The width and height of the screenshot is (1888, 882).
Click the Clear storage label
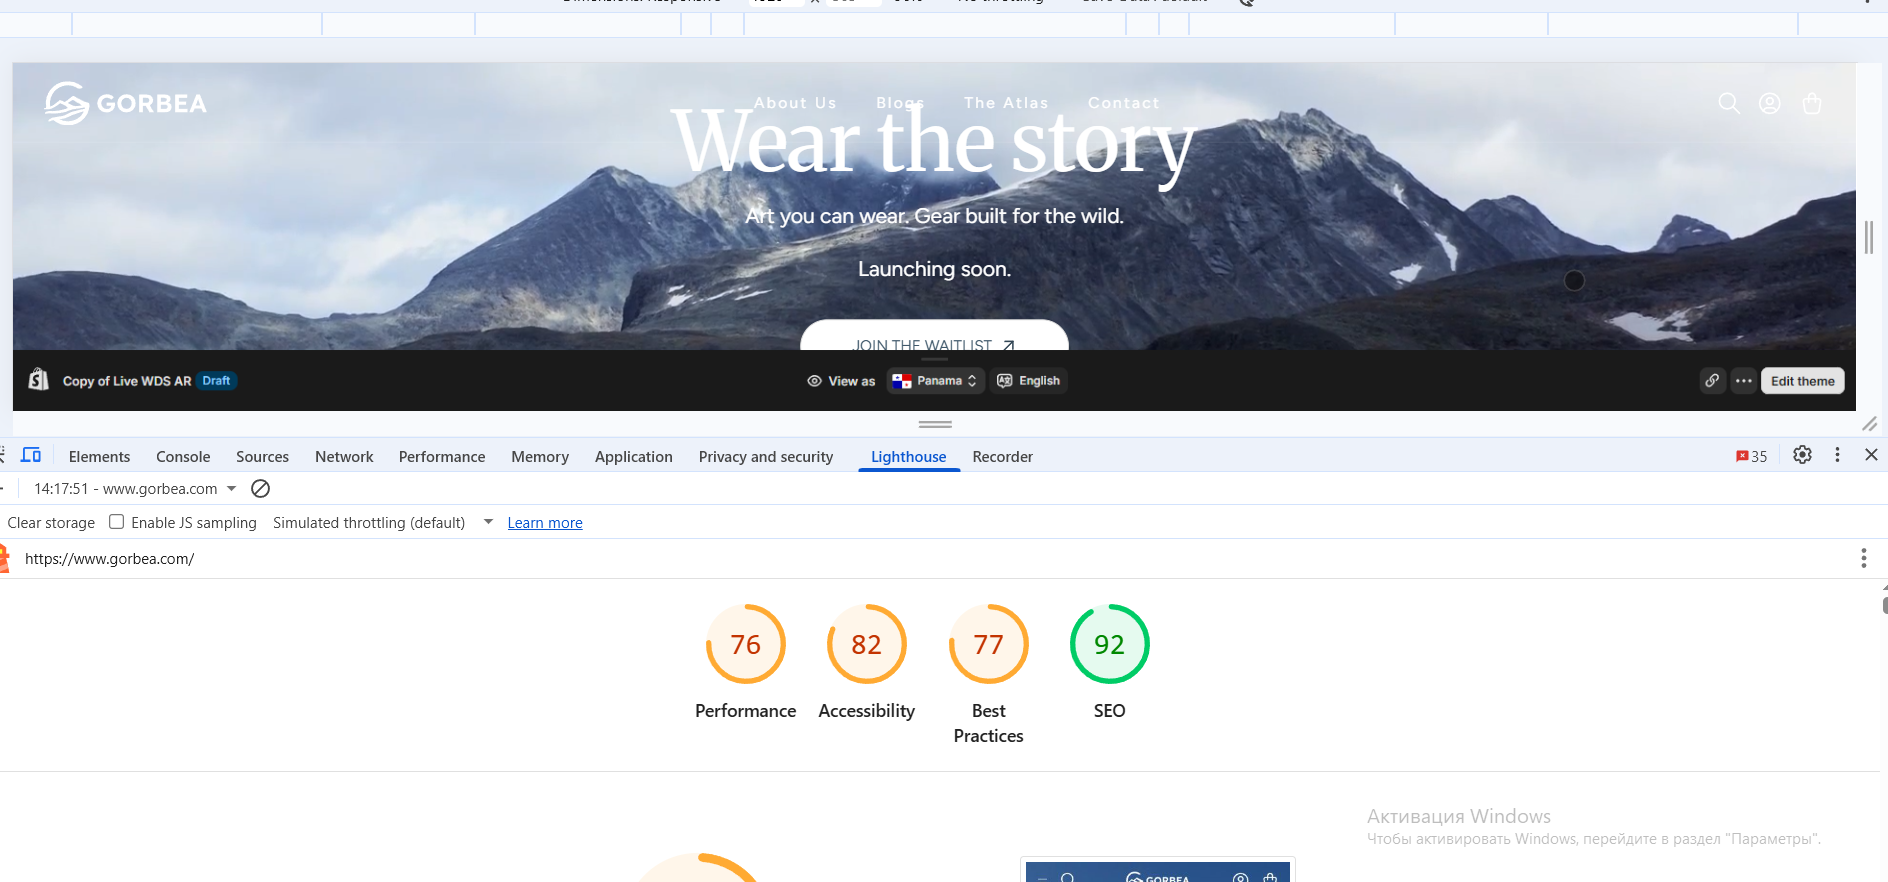pos(51,523)
